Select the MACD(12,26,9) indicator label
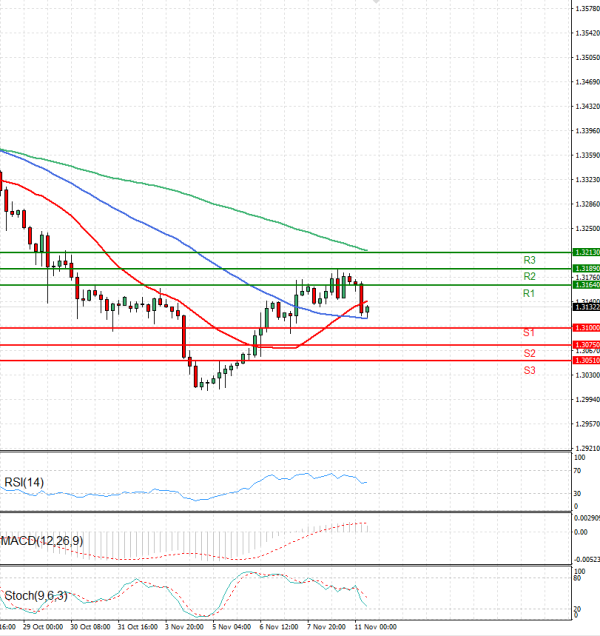The width and height of the screenshot is (600, 636). tap(42, 541)
